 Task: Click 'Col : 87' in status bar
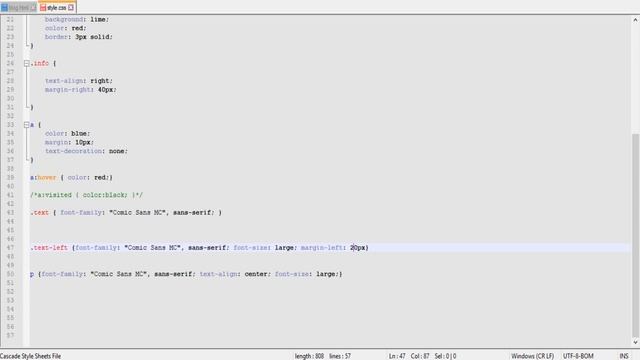point(420,356)
